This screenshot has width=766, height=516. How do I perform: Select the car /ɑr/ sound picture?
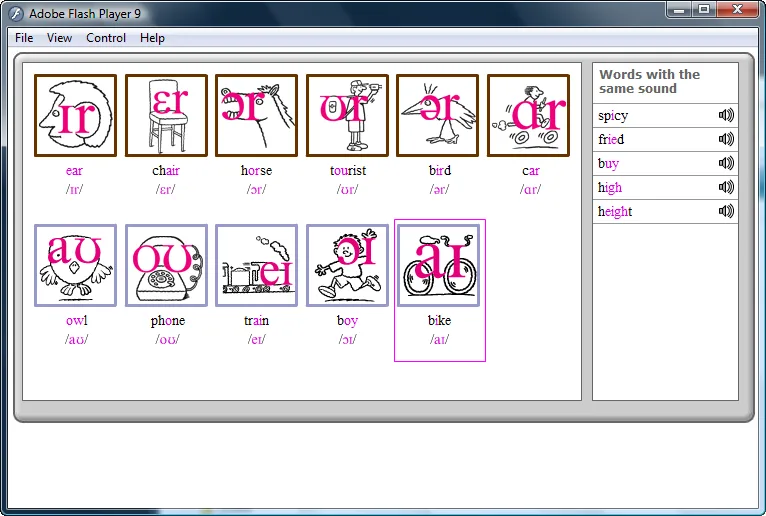click(x=529, y=115)
